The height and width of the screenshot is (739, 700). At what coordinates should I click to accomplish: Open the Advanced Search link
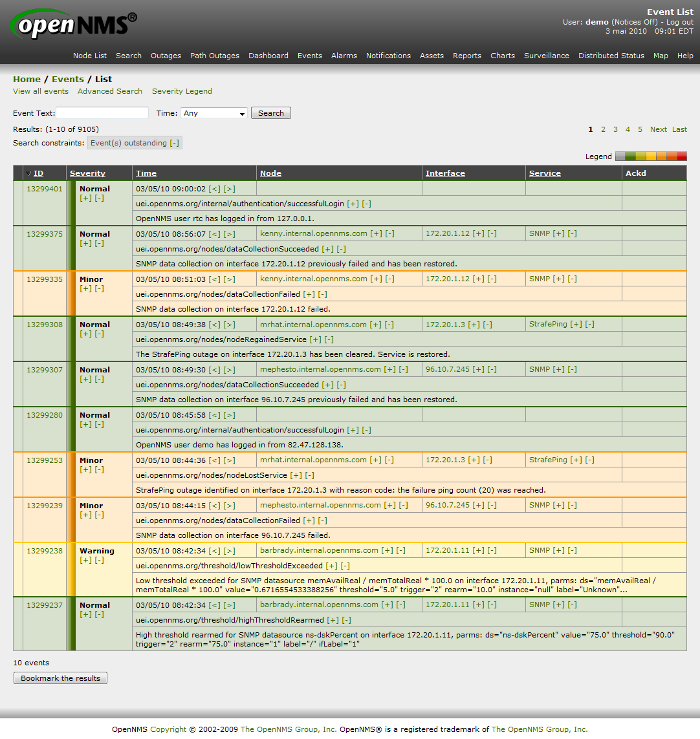tap(110, 91)
